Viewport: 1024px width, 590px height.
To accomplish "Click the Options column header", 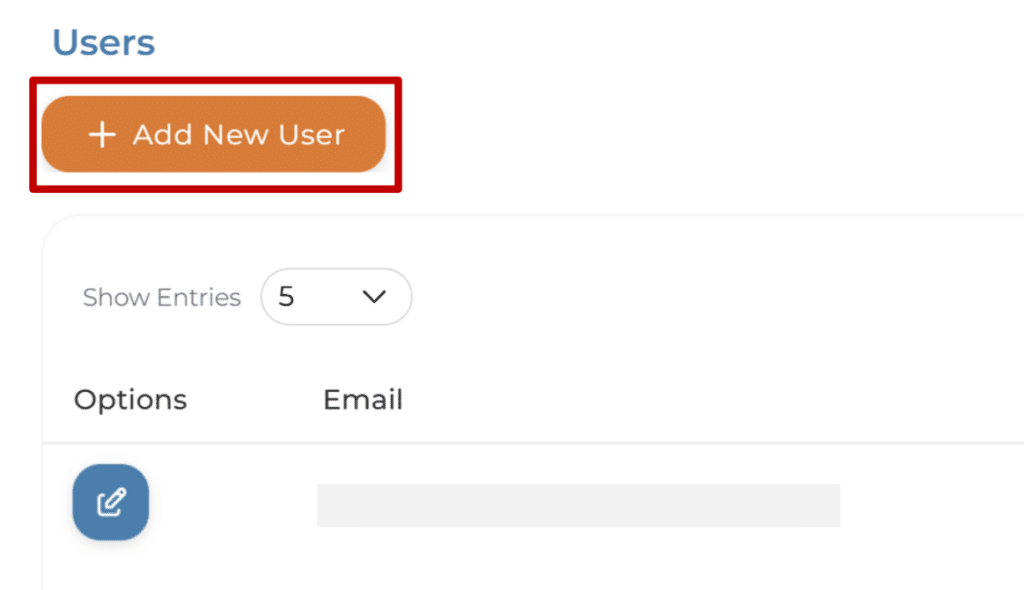I will coord(130,400).
